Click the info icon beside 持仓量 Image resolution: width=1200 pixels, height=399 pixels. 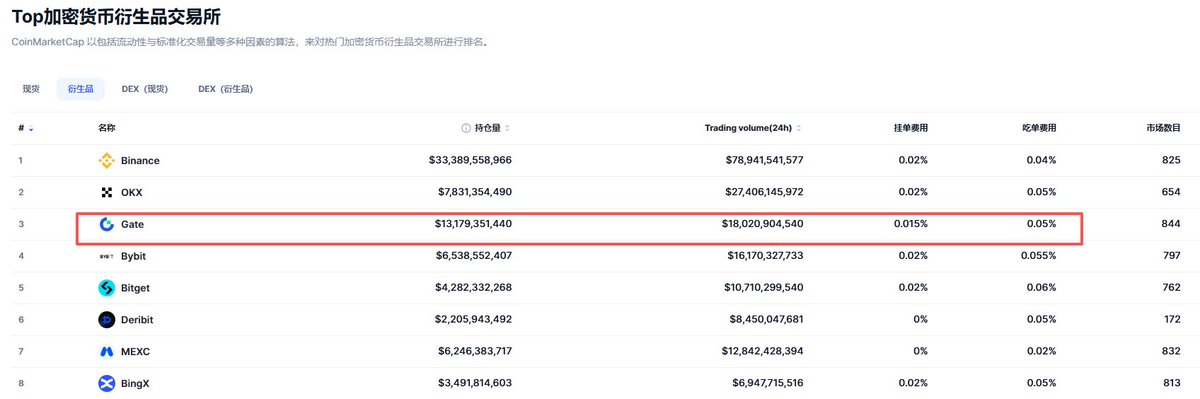tap(466, 128)
